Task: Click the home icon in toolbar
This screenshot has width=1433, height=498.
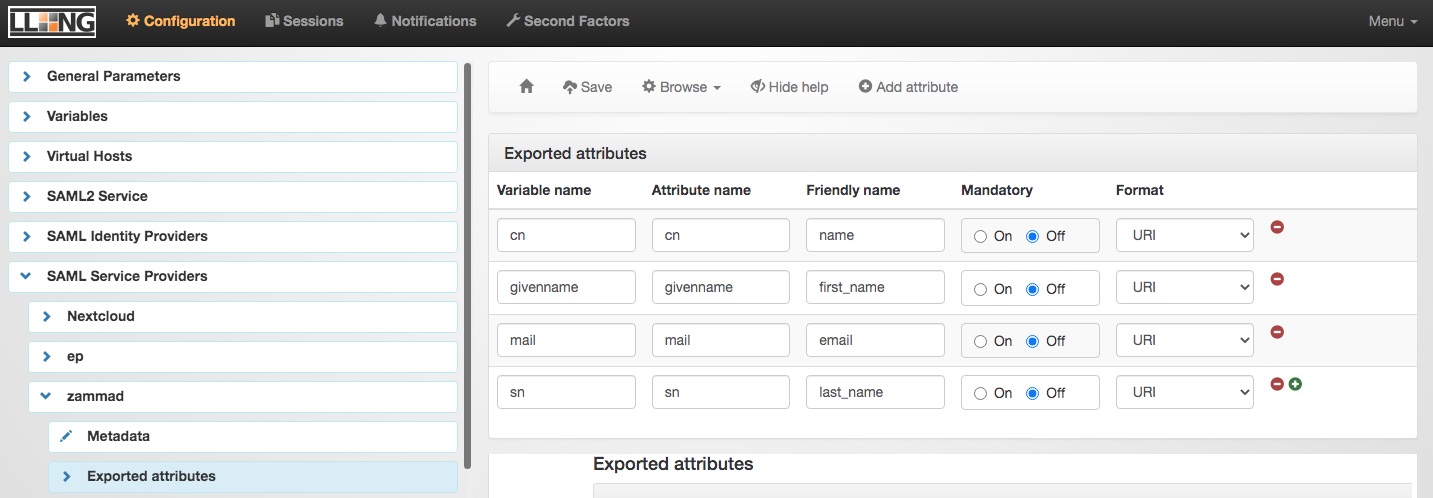Action: tap(527, 87)
